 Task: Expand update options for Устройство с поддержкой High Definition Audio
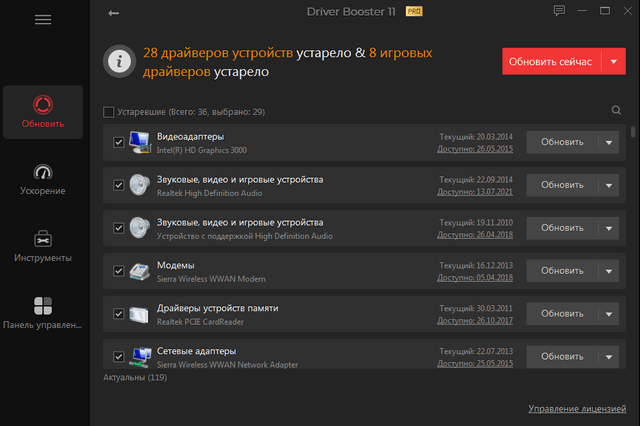609,228
